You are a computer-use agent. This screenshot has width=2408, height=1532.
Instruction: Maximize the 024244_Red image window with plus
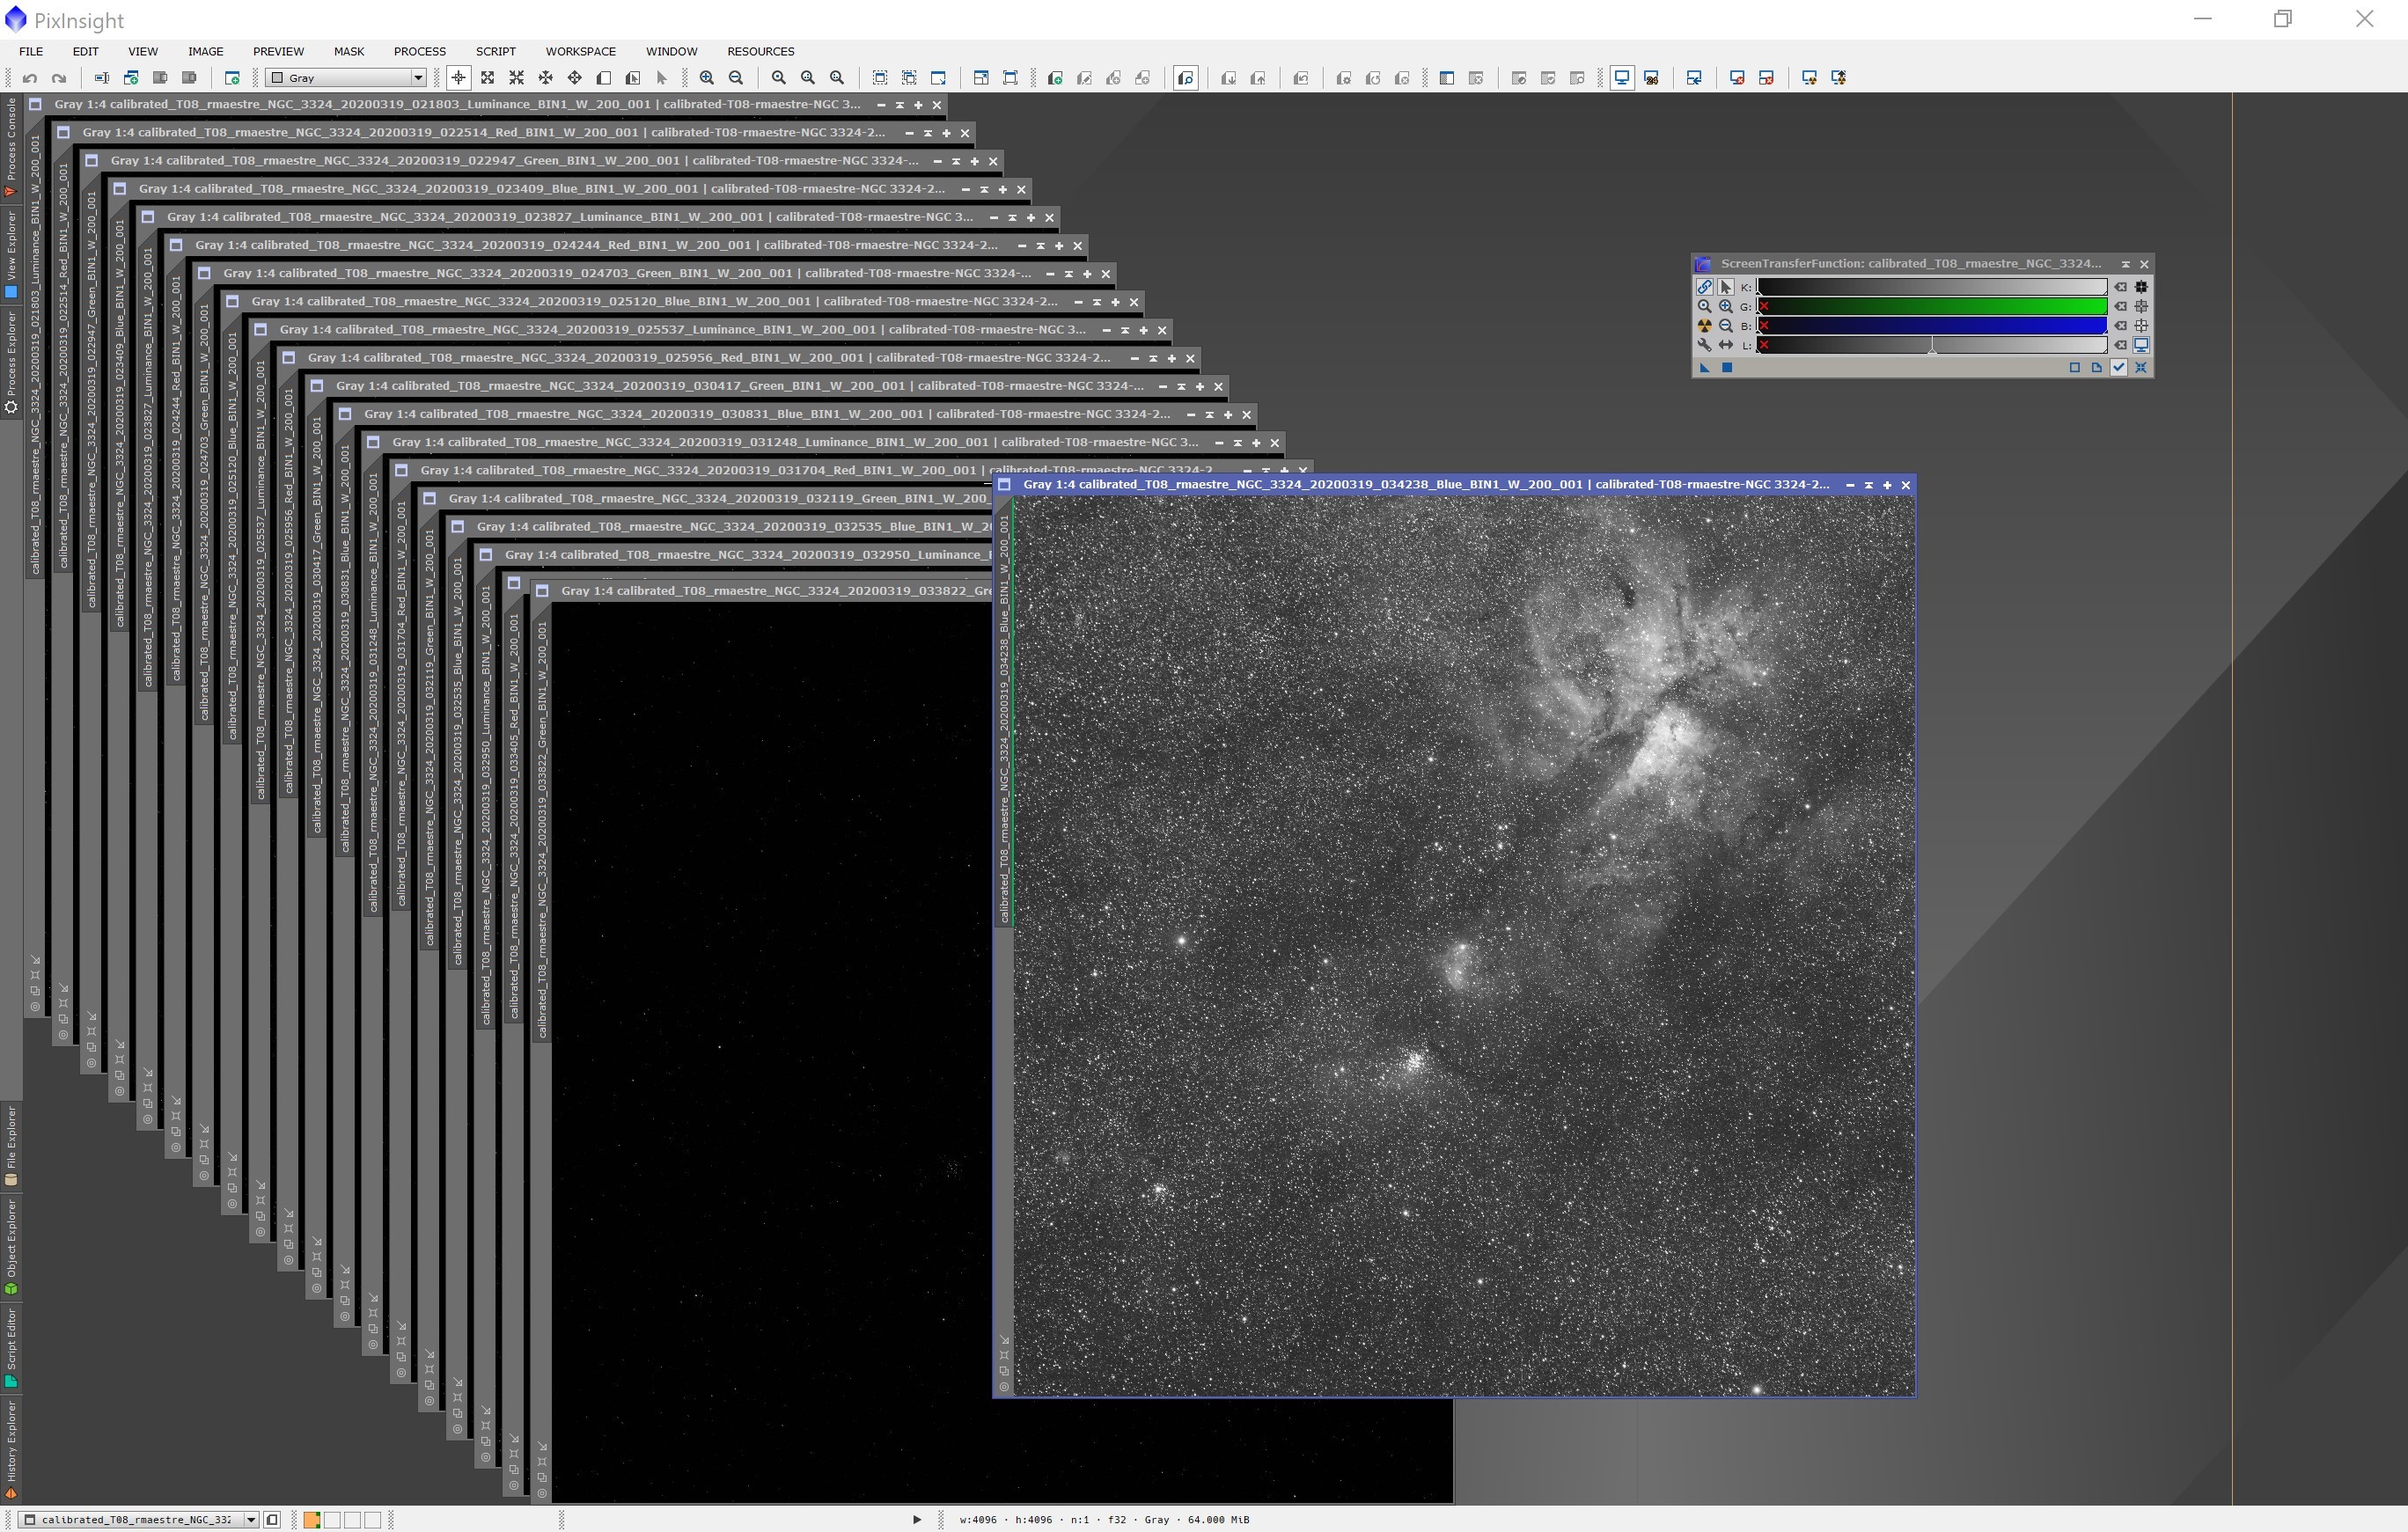tap(1058, 245)
